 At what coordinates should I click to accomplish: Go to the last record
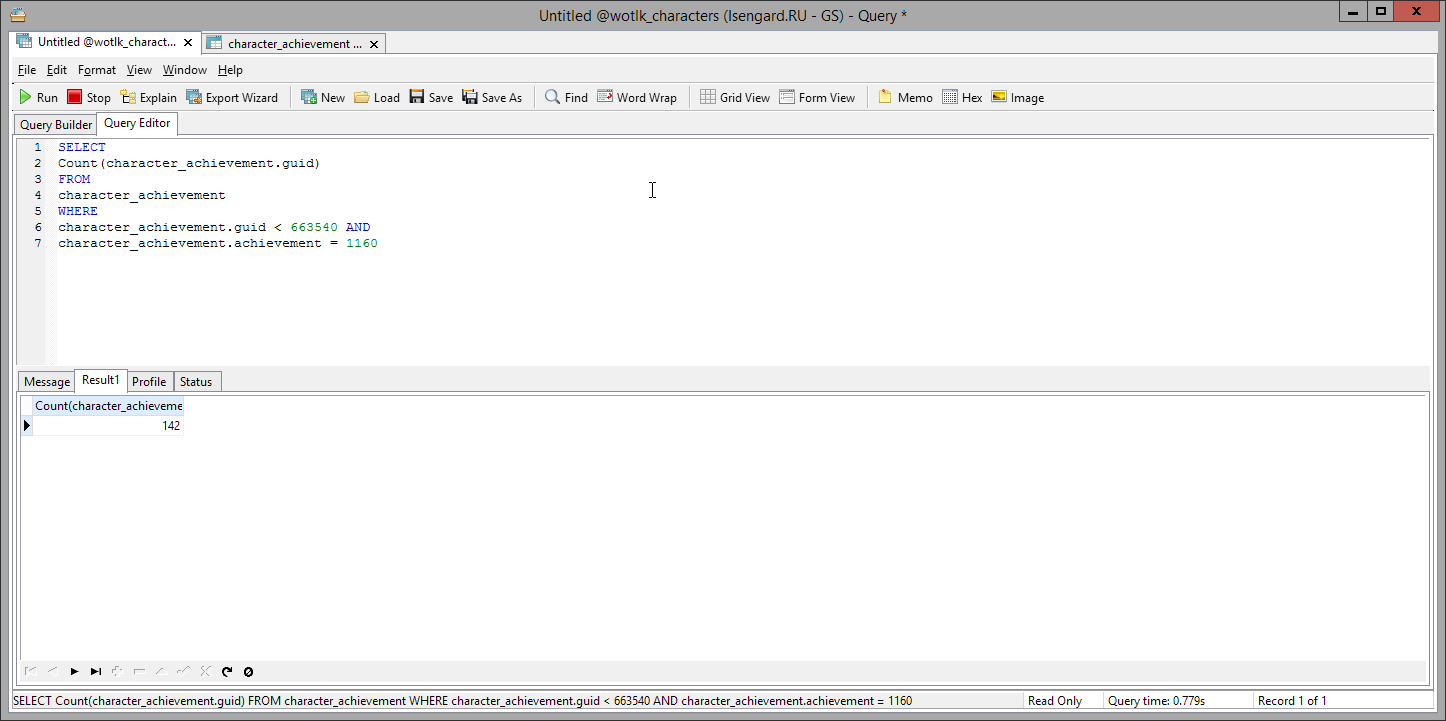point(96,672)
